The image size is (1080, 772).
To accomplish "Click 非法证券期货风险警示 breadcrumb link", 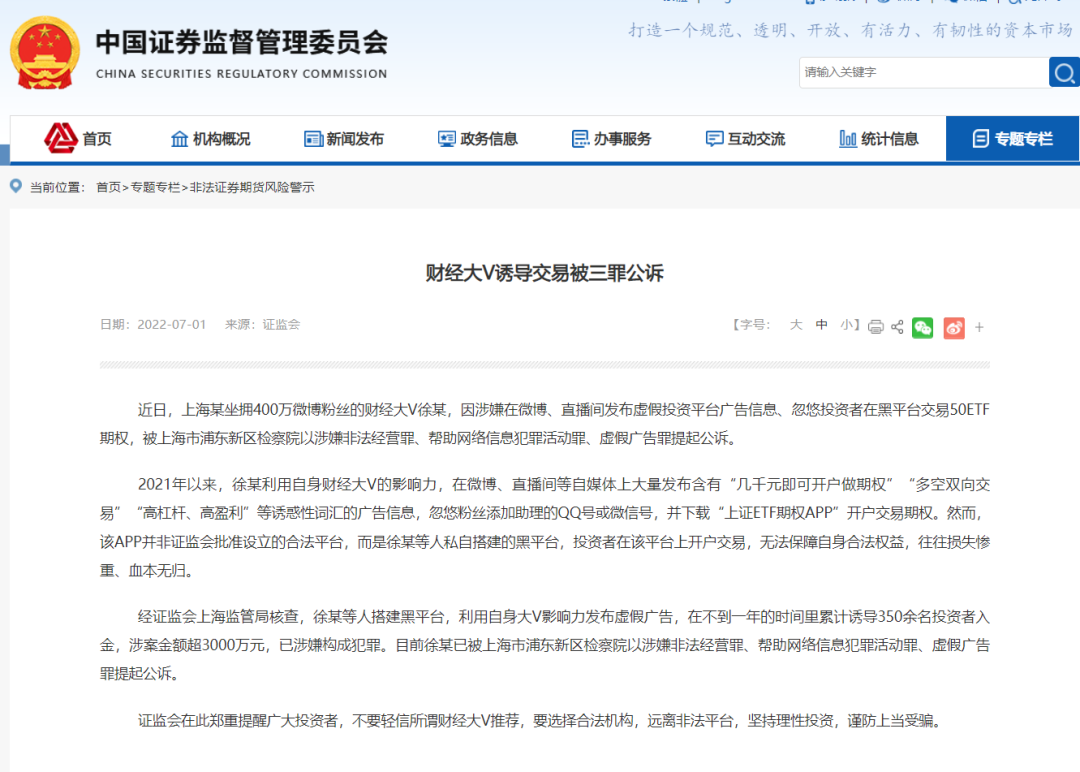I will click(x=252, y=187).
